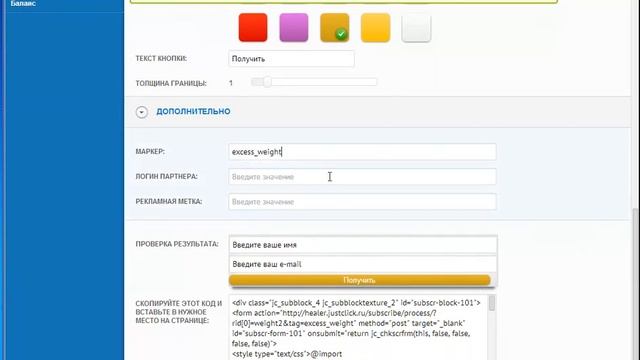Open Баланс item in blue sidebar
Screen dimensions: 640x360
point(23,3)
